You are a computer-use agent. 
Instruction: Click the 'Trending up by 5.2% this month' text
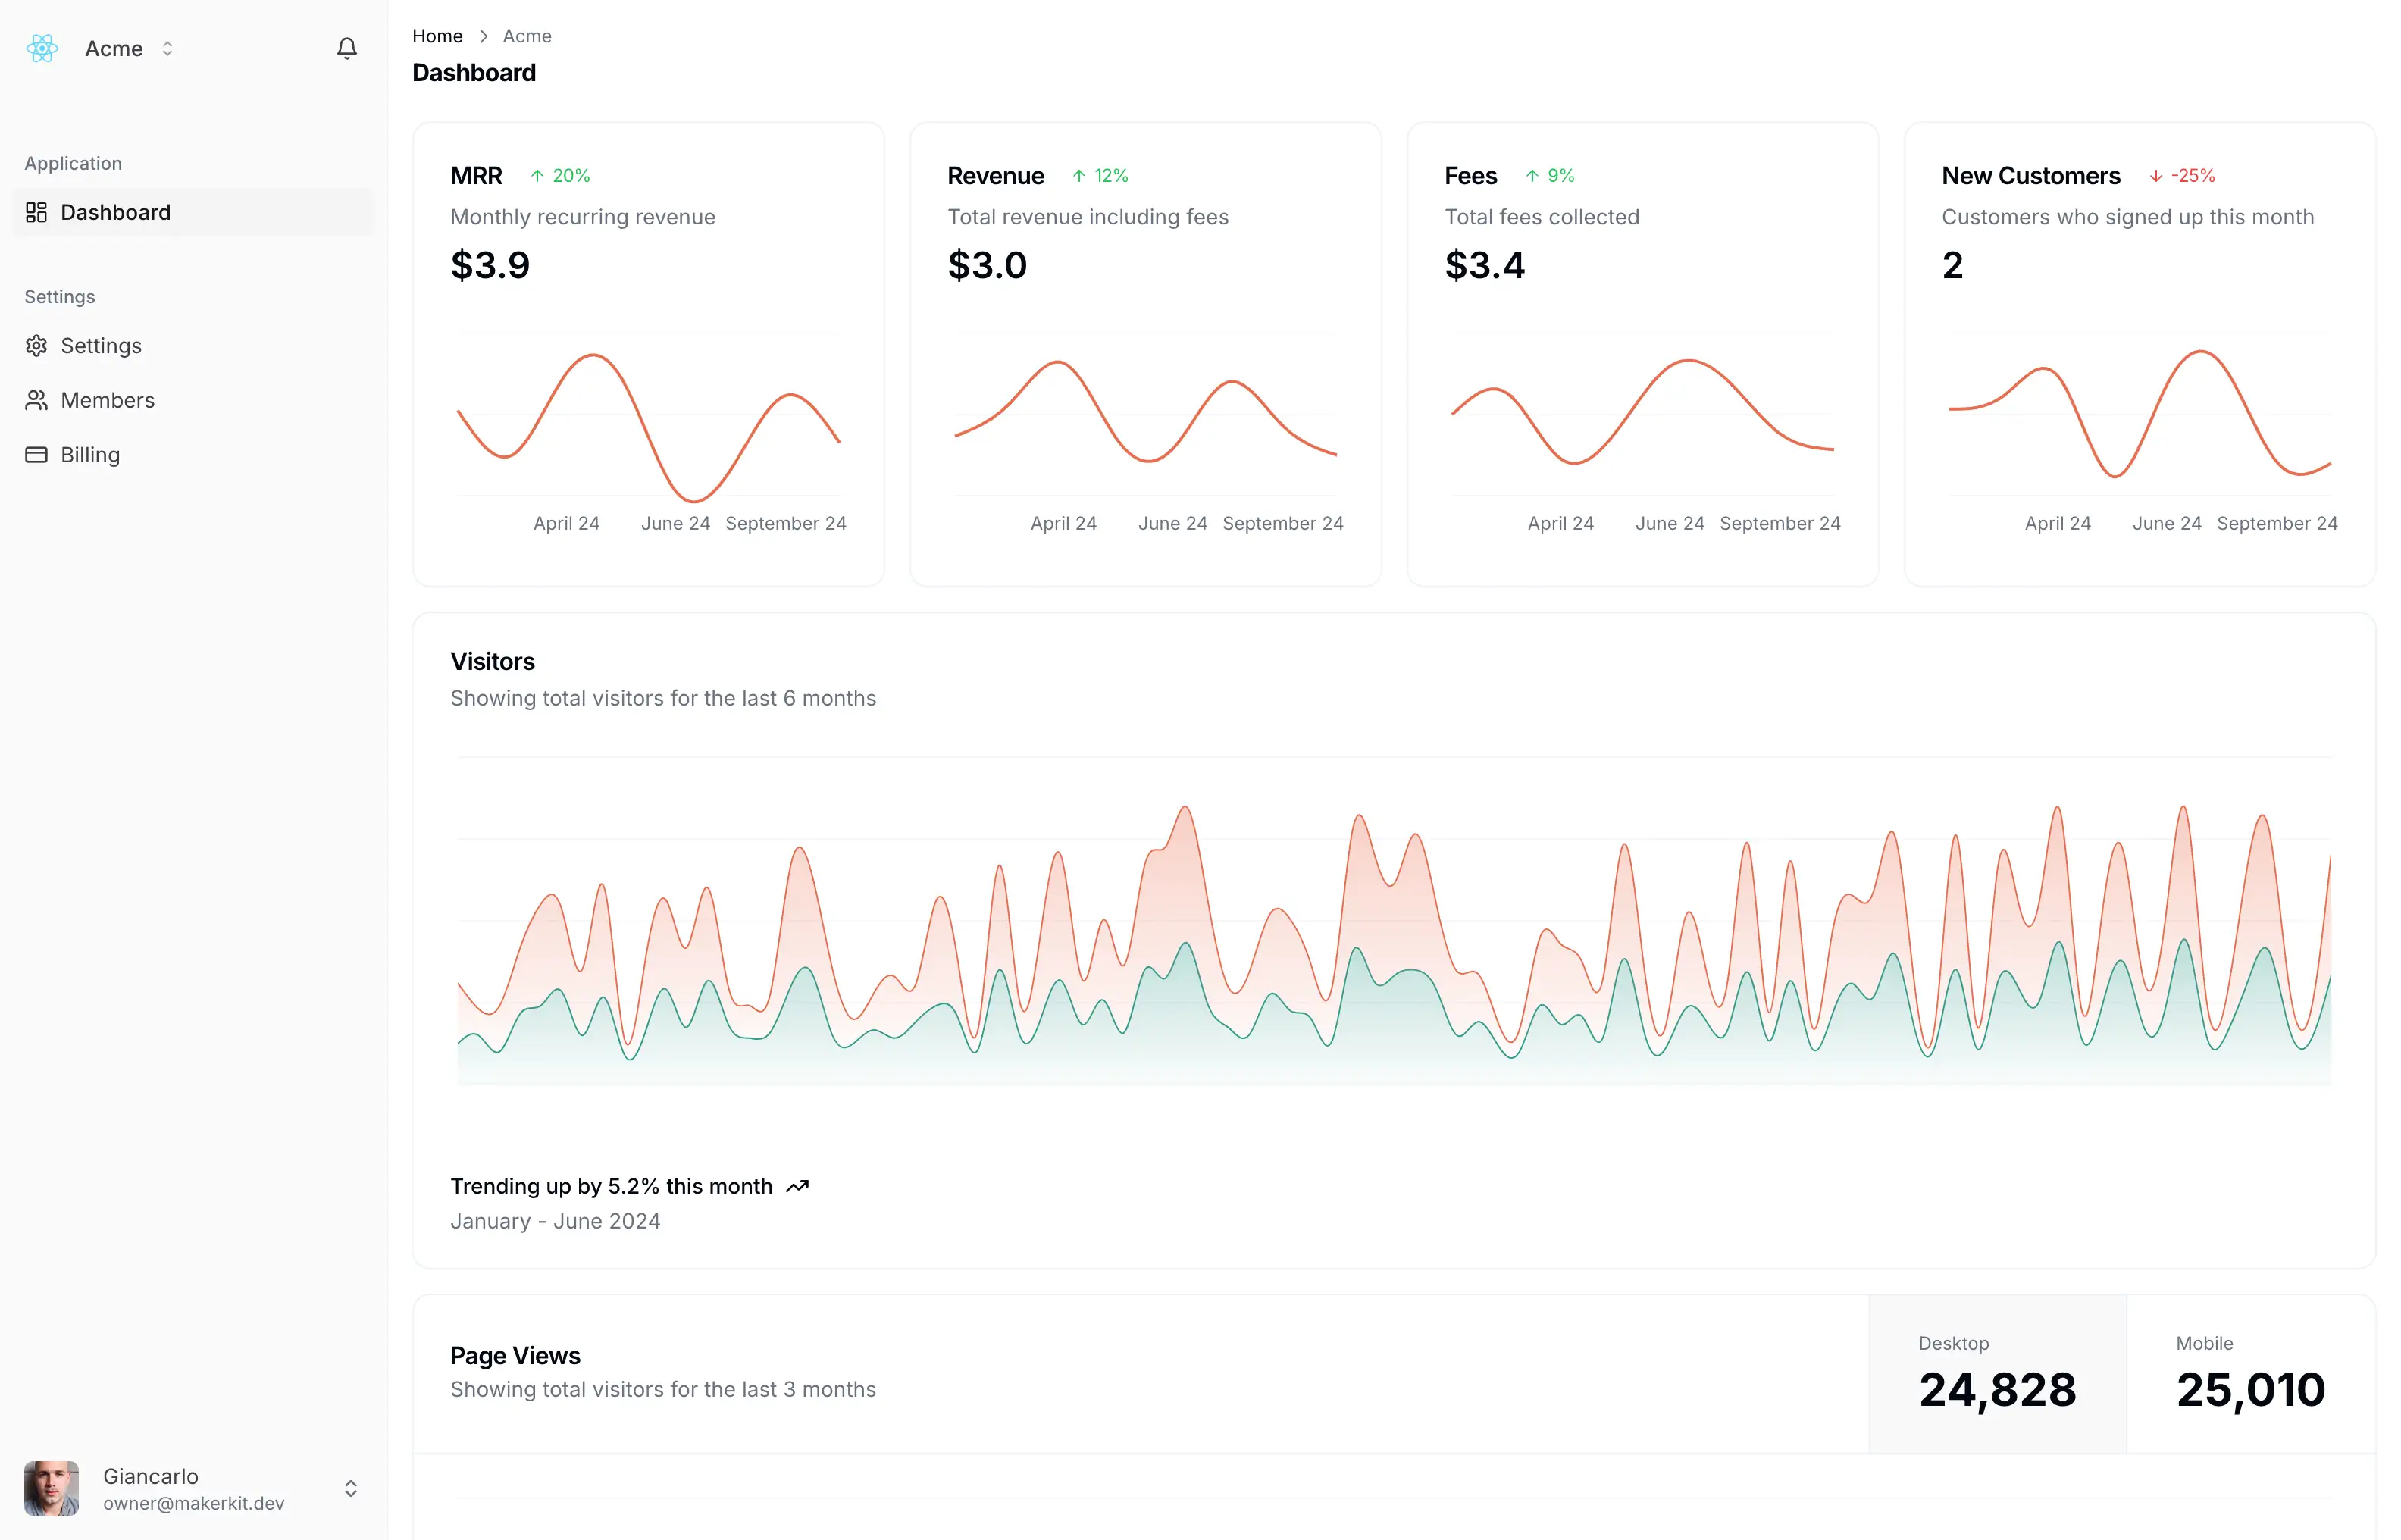point(611,1186)
